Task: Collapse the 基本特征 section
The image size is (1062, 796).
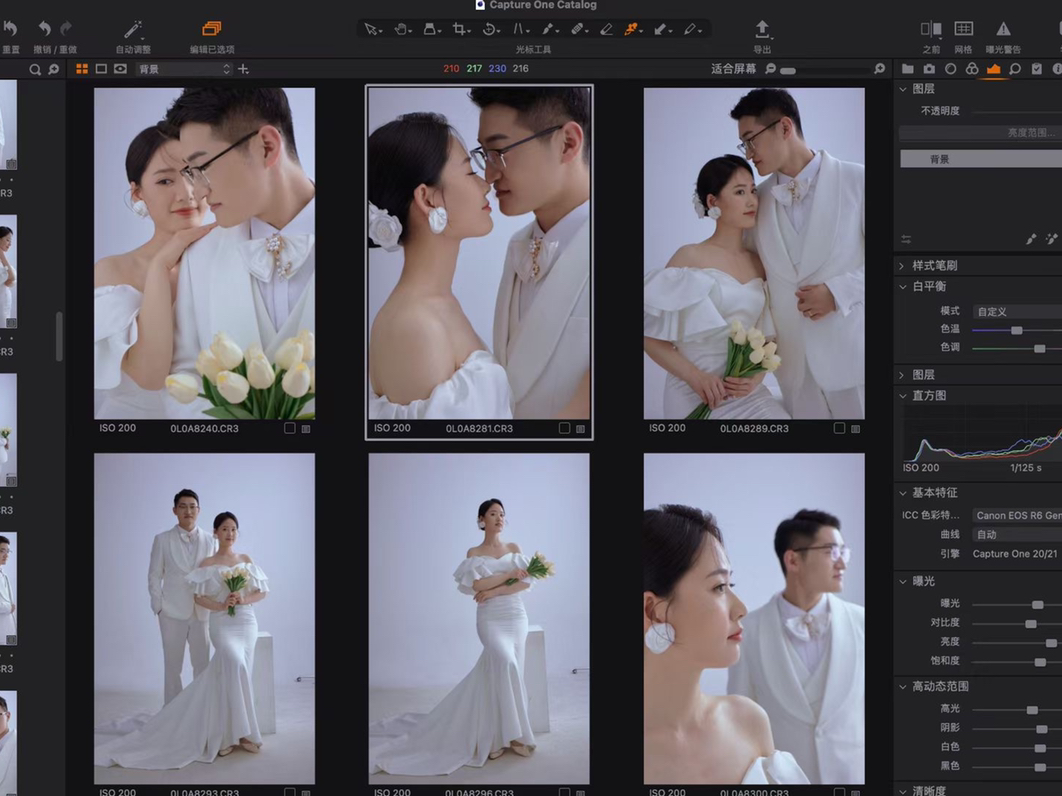Action: pos(903,493)
